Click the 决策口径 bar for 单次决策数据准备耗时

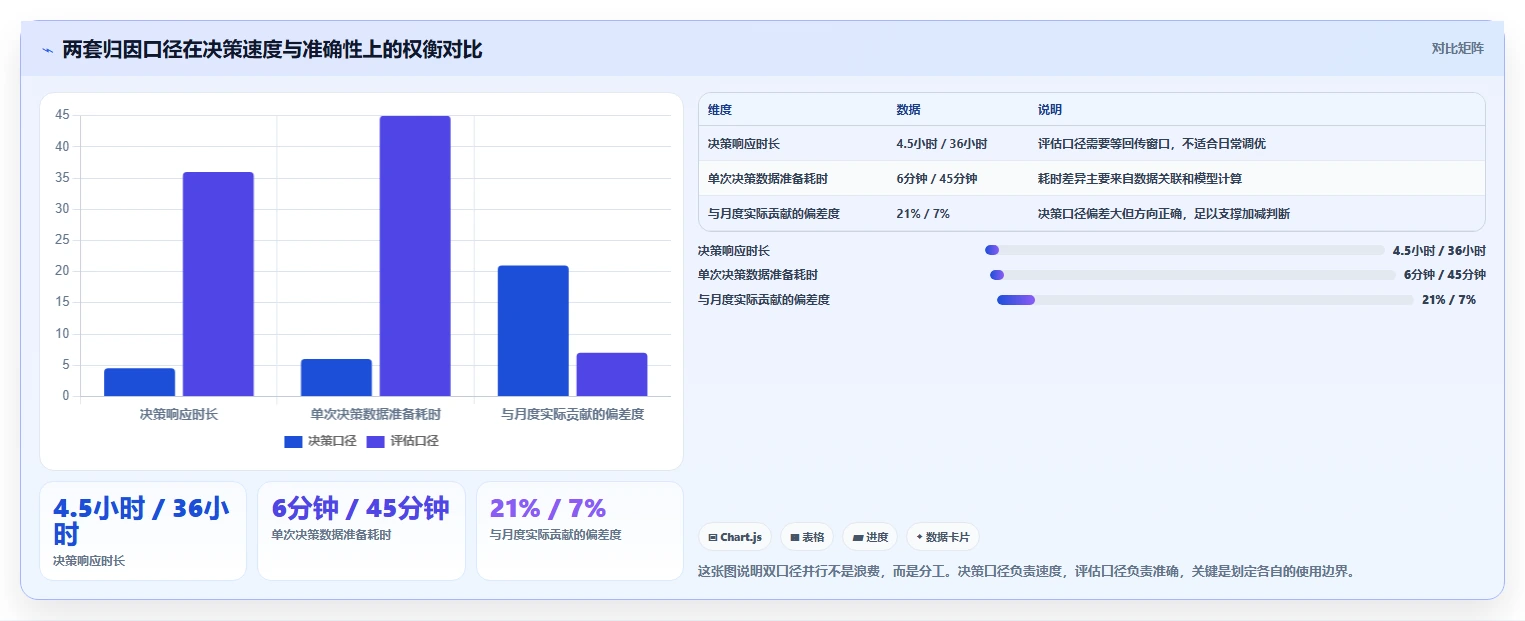(x=336, y=377)
